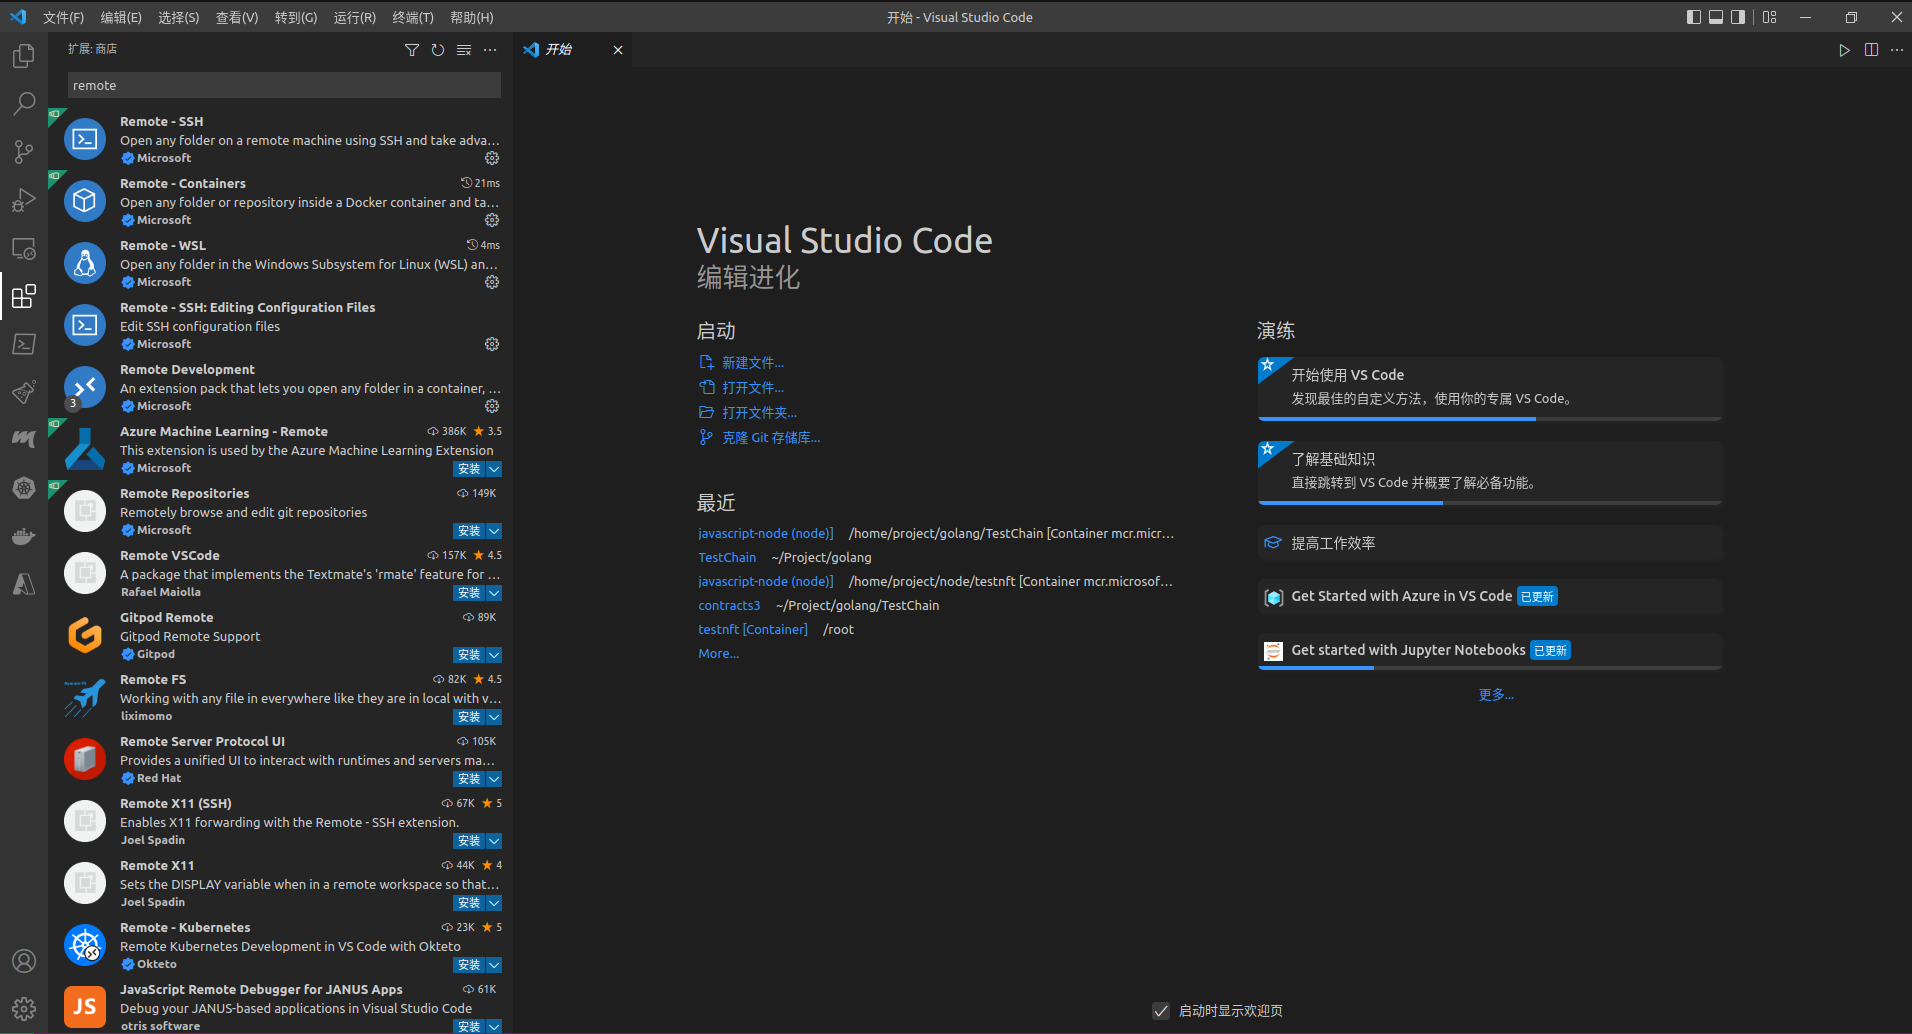1912x1034 pixels.
Task: Expand install dropdown for Remote X11 (SSH)
Action: 494,841
